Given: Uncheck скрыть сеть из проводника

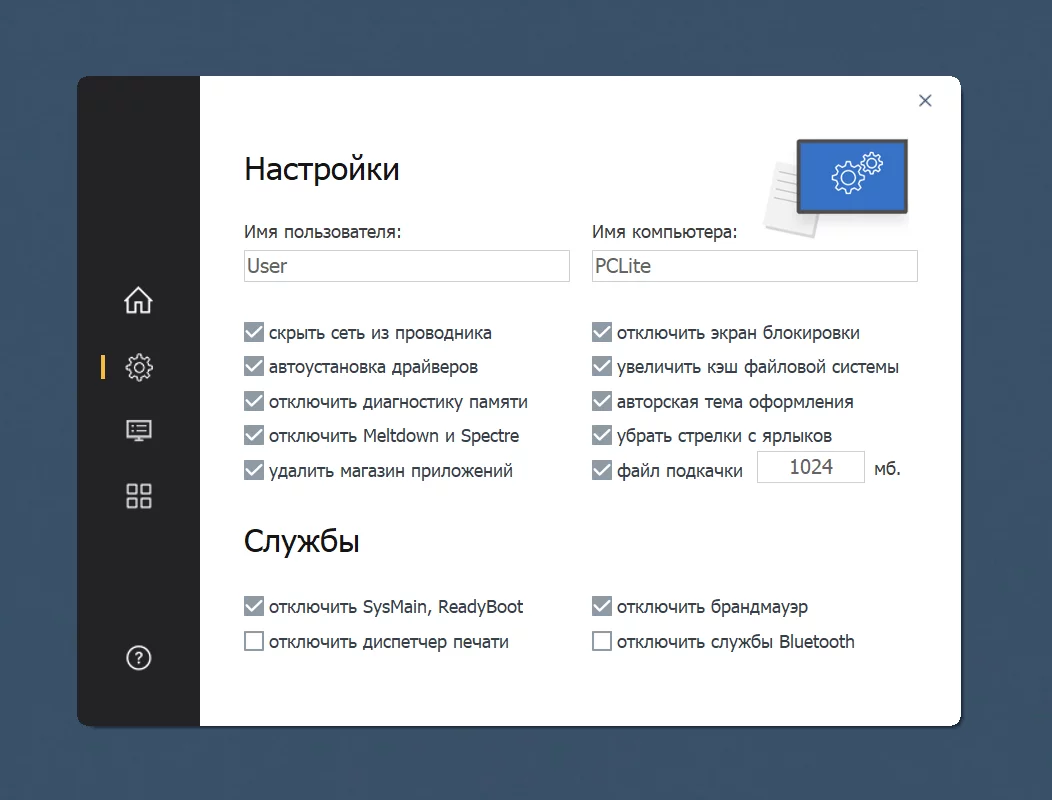Looking at the screenshot, I should (254, 333).
